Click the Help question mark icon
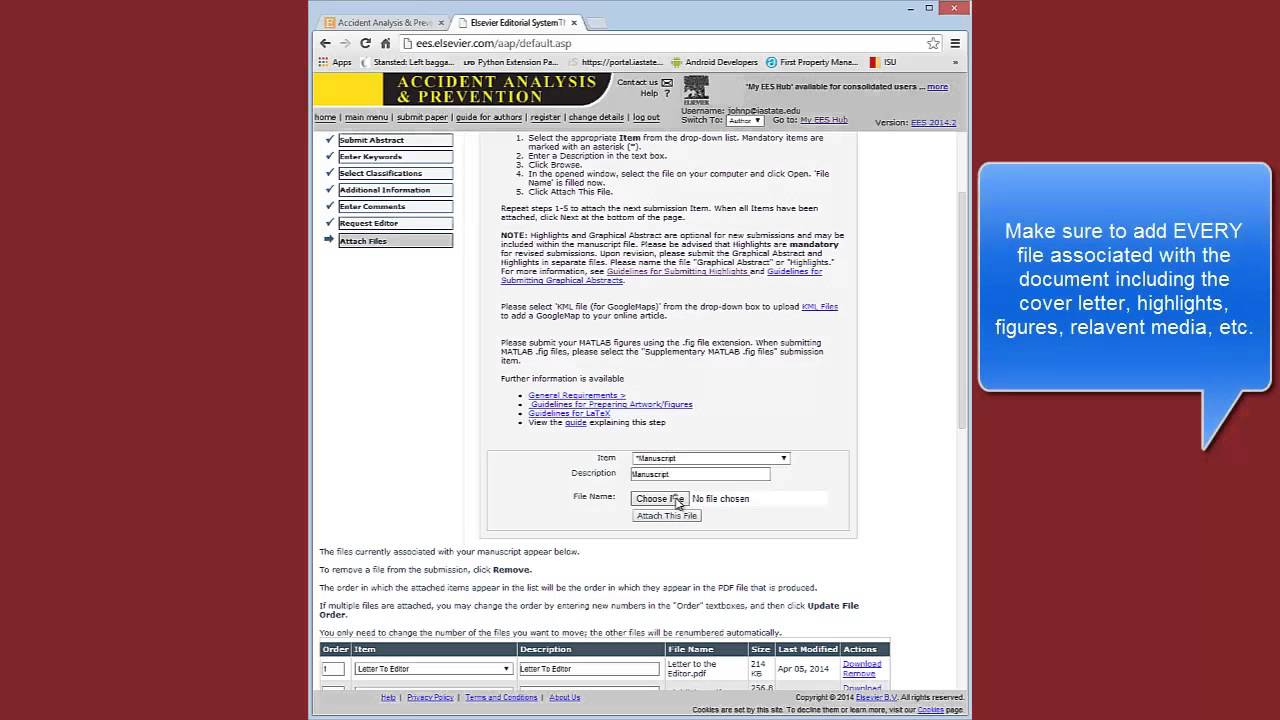This screenshot has width=1280, height=720. [667, 94]
